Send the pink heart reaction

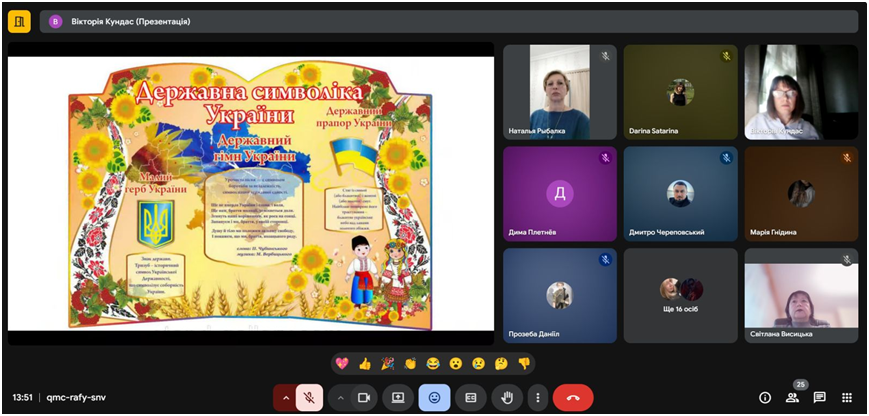coord(342,363)
